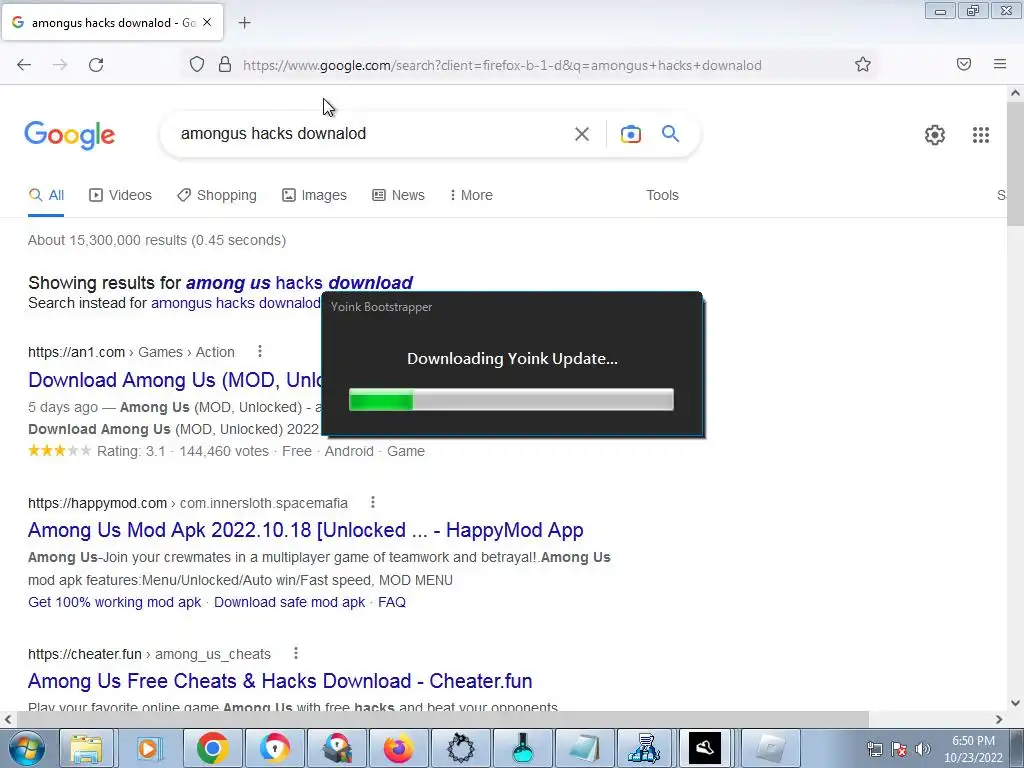
Task: Open the teal flask app in taskbar
Action: point(522,748)
